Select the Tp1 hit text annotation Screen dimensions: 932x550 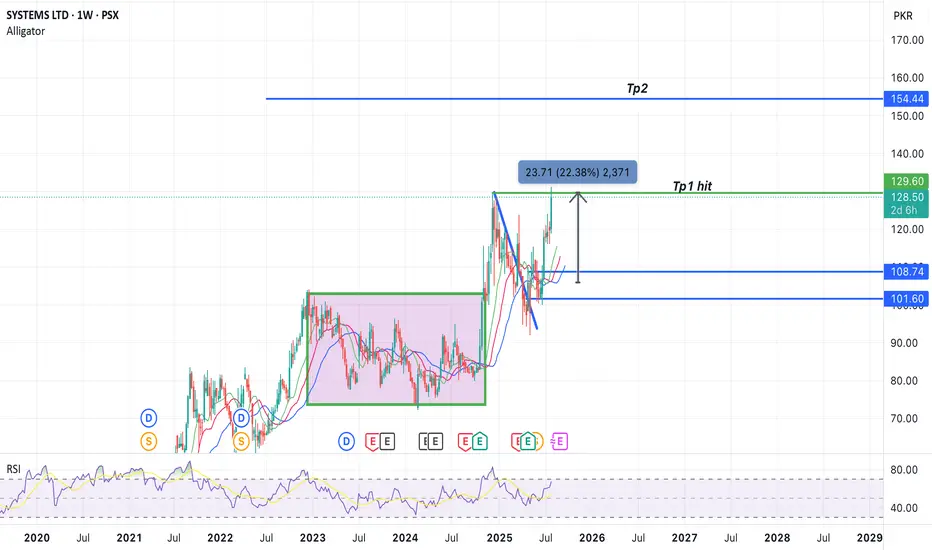coord(692,186)
